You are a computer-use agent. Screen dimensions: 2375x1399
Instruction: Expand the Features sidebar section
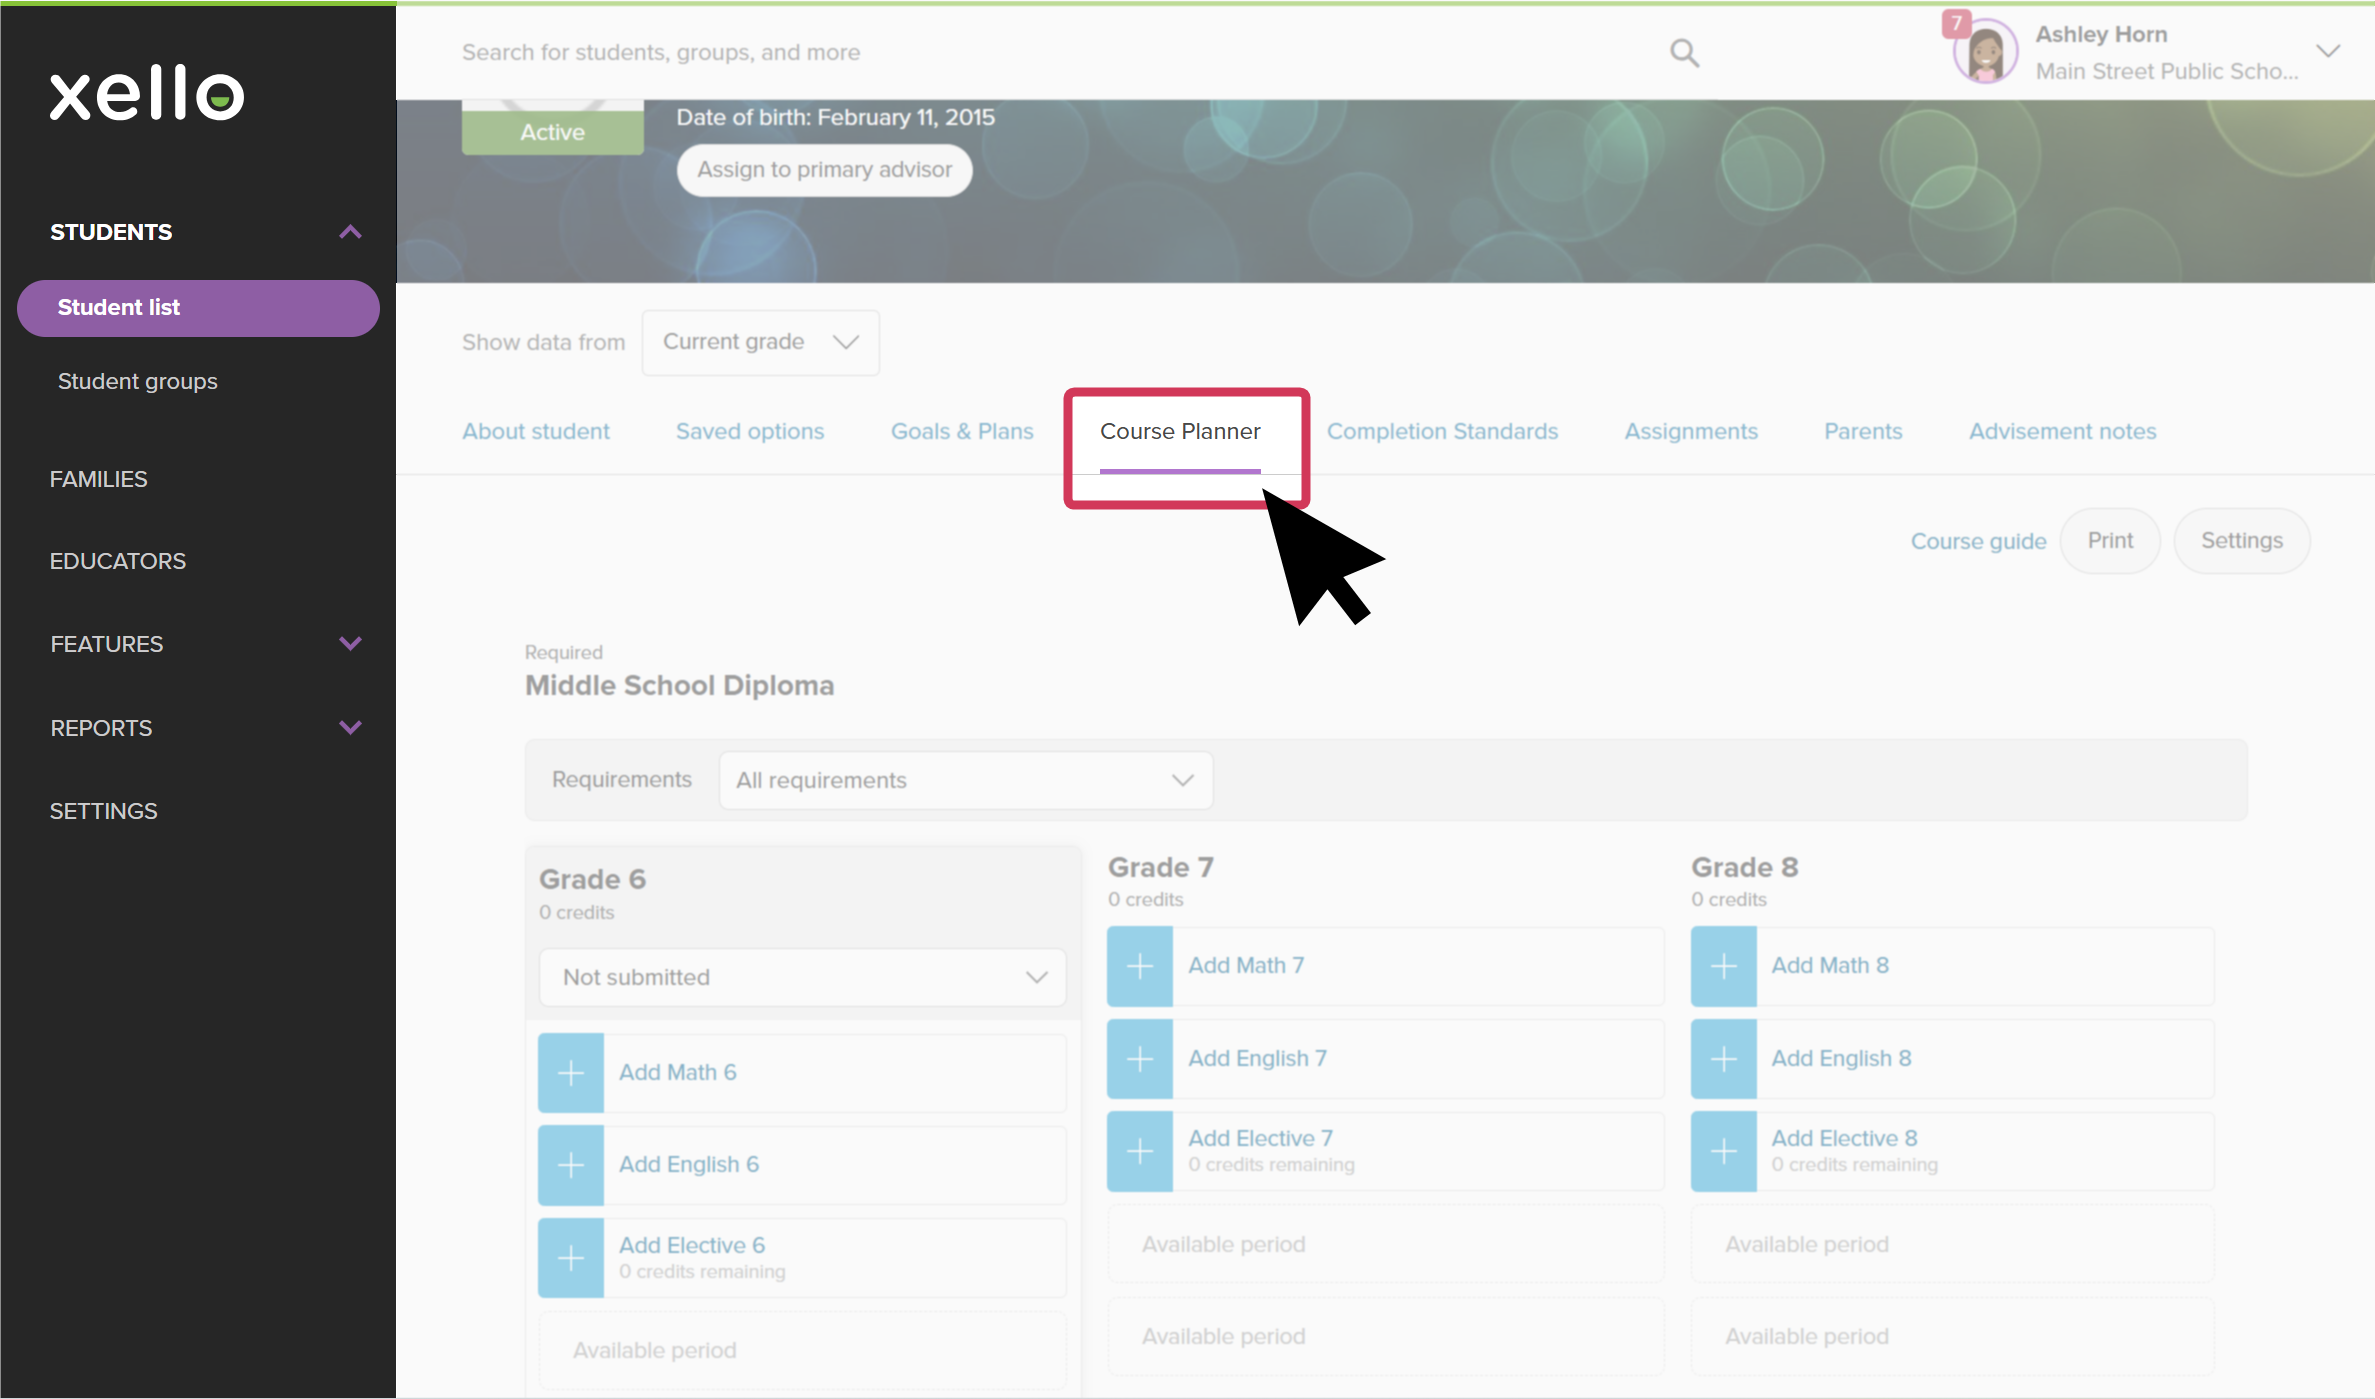pyautogui.click(x=350, y=644)
